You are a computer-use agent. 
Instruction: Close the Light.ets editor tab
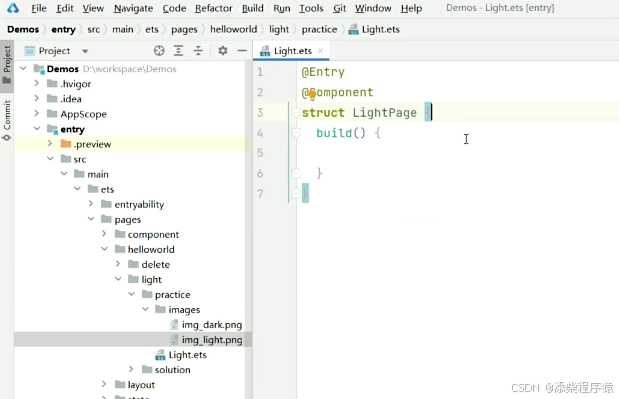pos(321,51)
